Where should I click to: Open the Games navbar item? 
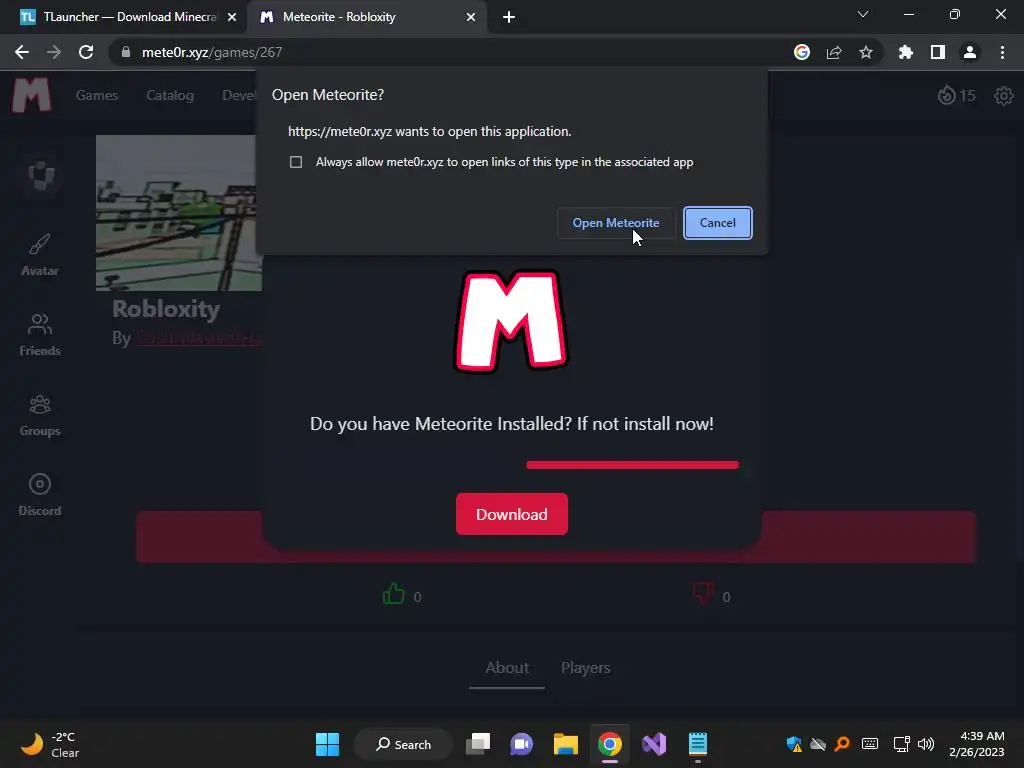coord(97,95)
